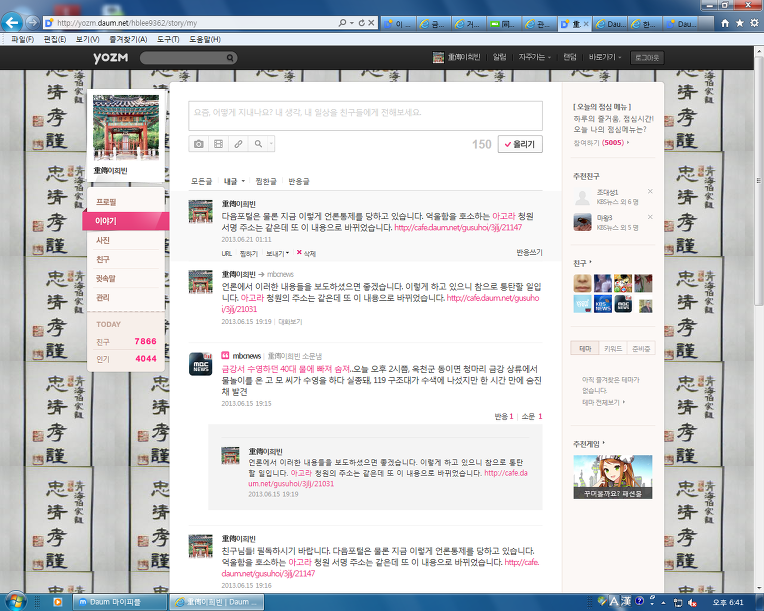Expand the 내글 filter dropdown
764x611 pixels.
[234, 181]
